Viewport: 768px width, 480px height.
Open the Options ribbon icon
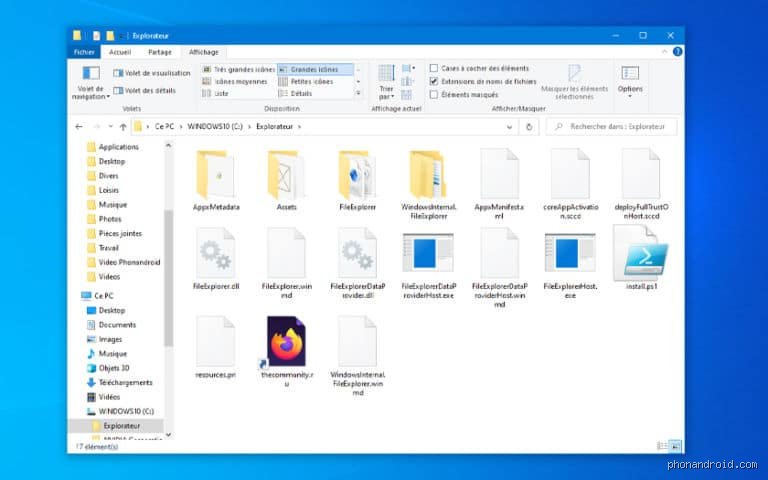point(630,73)
